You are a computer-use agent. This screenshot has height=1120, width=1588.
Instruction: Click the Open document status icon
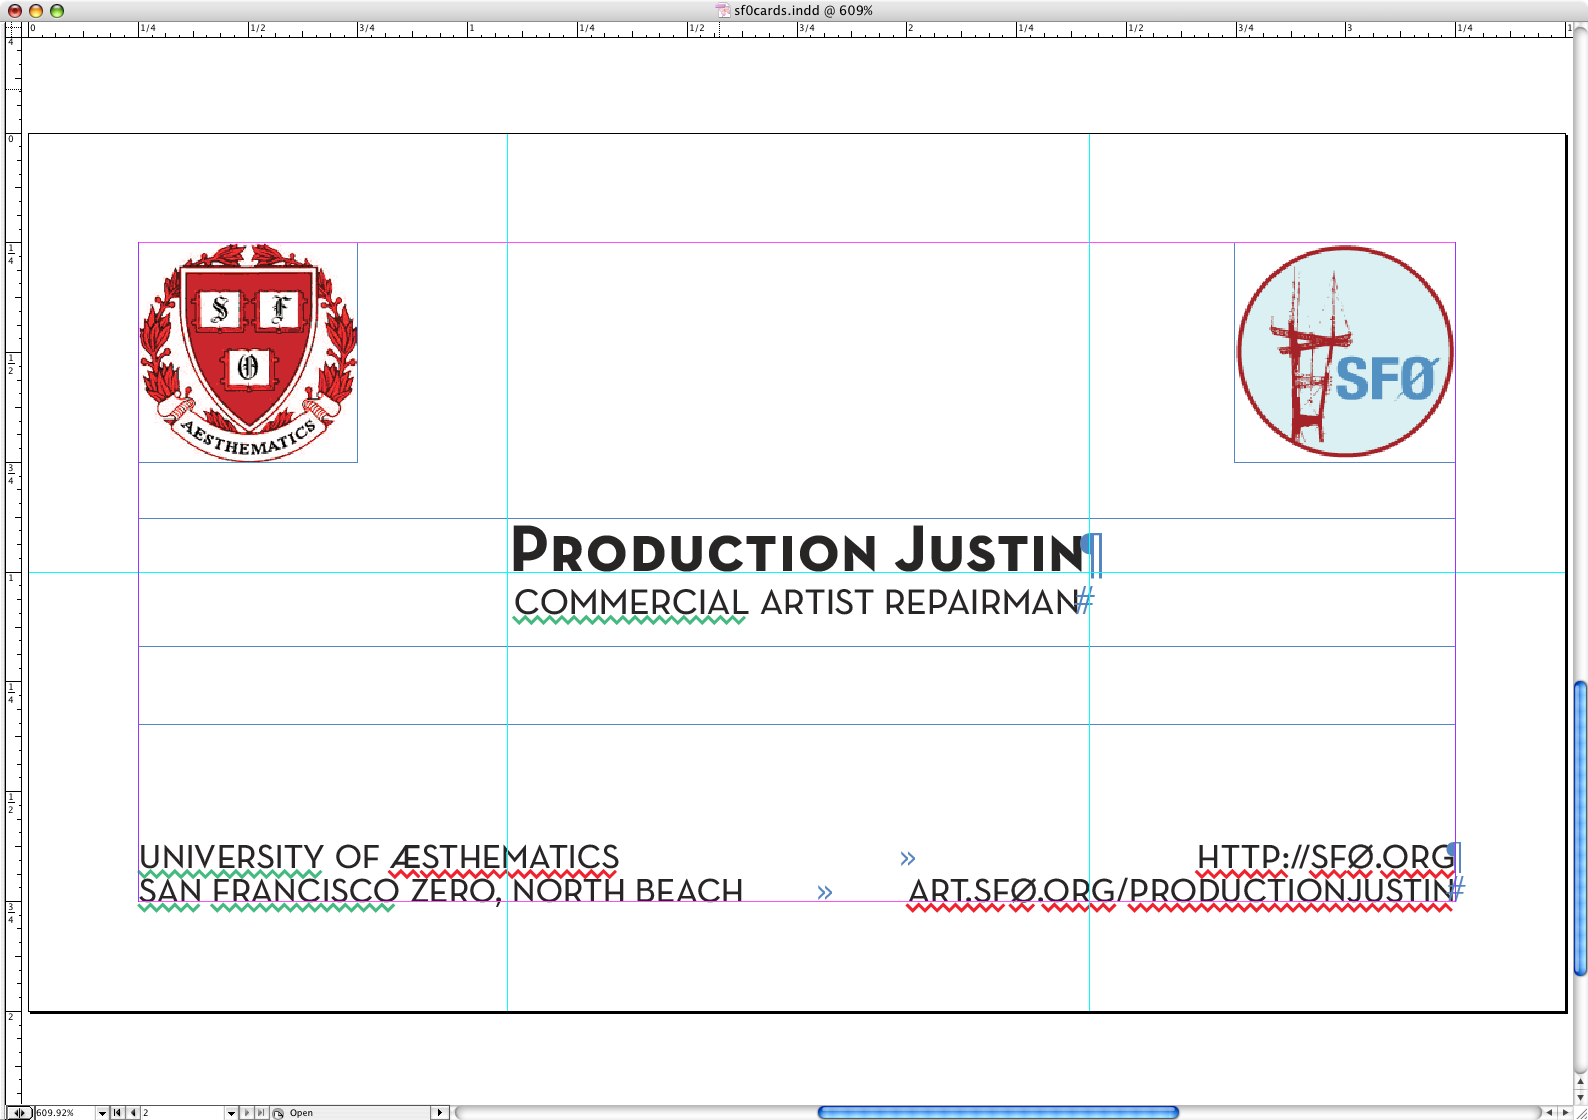(278, 1113)
